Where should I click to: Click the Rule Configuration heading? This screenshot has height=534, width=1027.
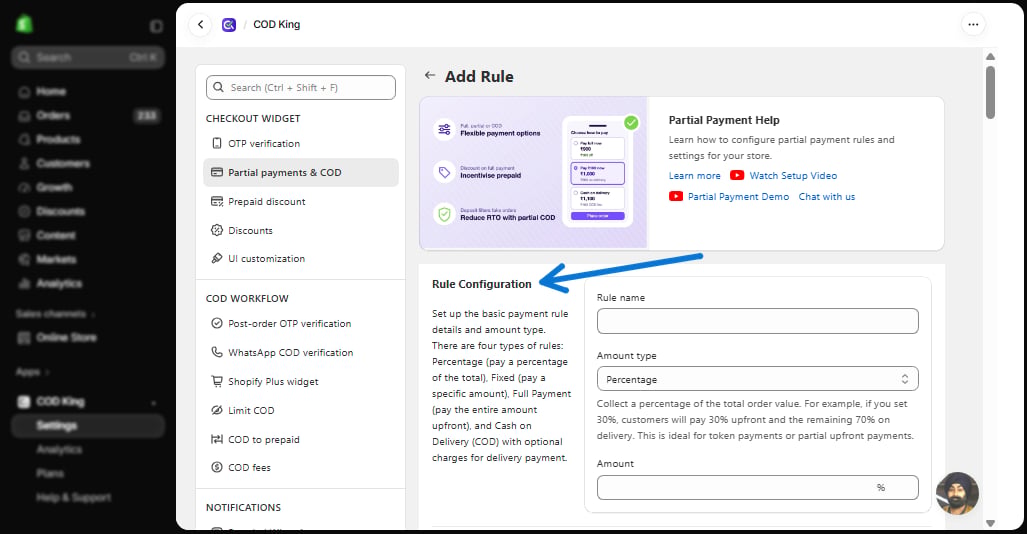pos(481,284)
